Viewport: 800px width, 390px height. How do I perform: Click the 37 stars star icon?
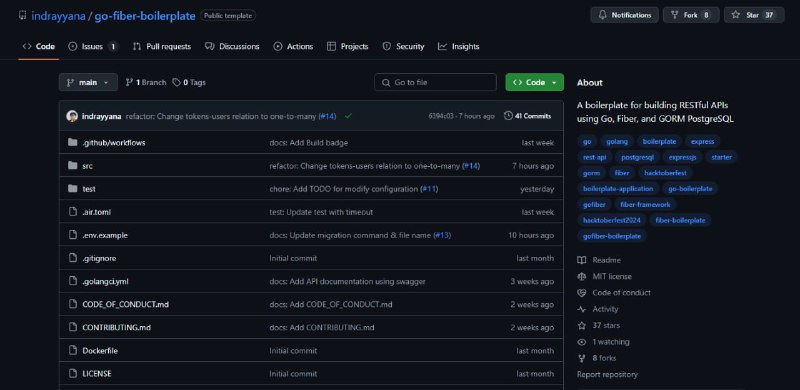(x=582, y=326)
